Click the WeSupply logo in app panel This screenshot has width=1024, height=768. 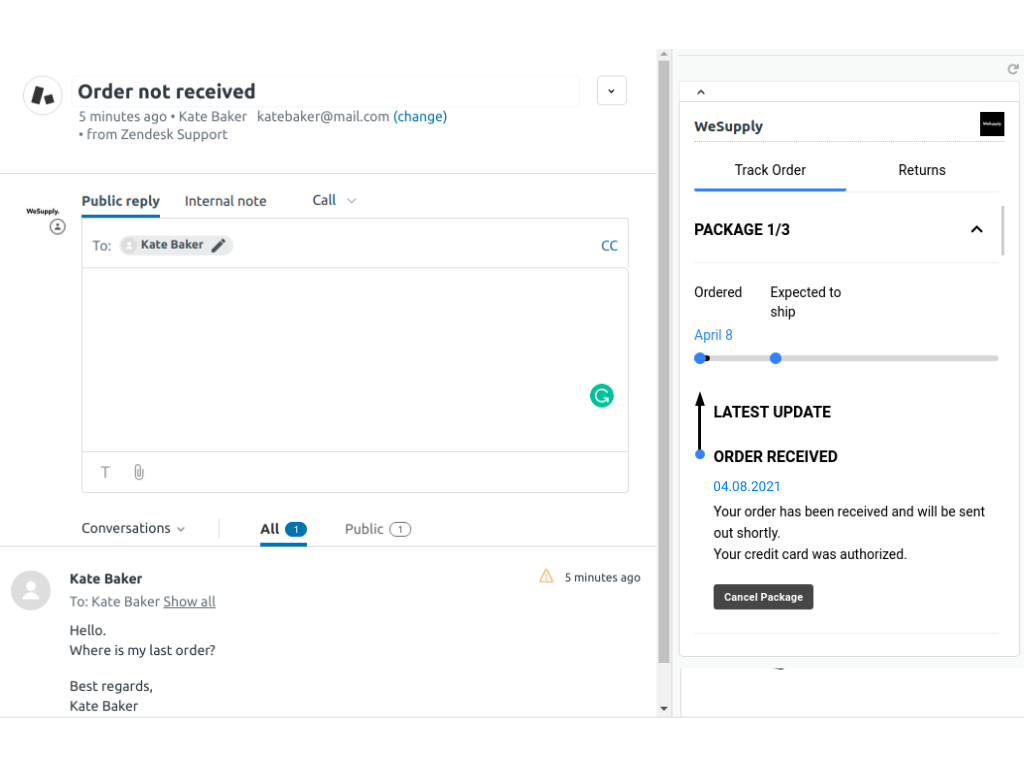click(991, 125)
